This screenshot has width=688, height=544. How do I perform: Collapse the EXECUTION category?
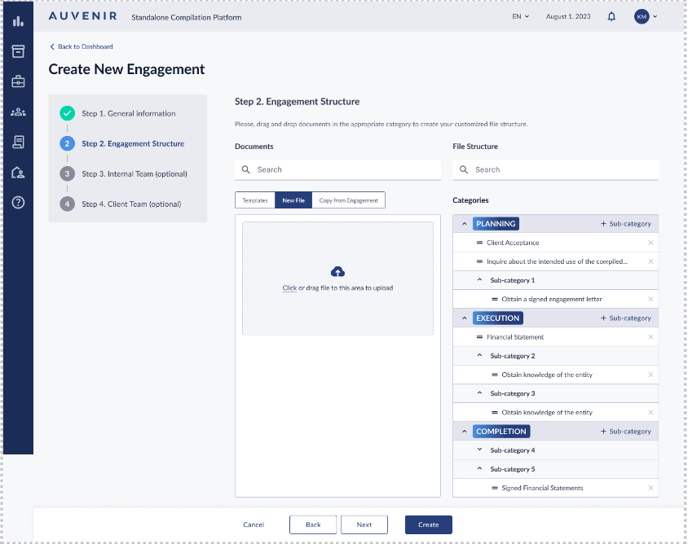pos(464,319)
